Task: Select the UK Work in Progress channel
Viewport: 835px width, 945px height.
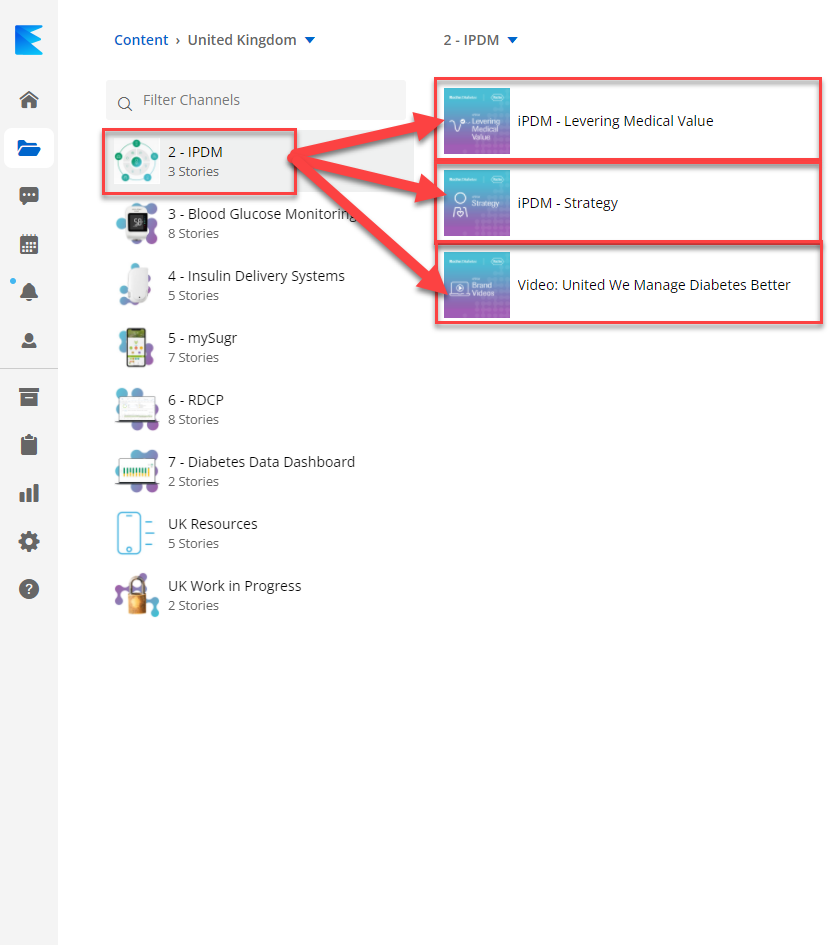Action: (260, 595)
